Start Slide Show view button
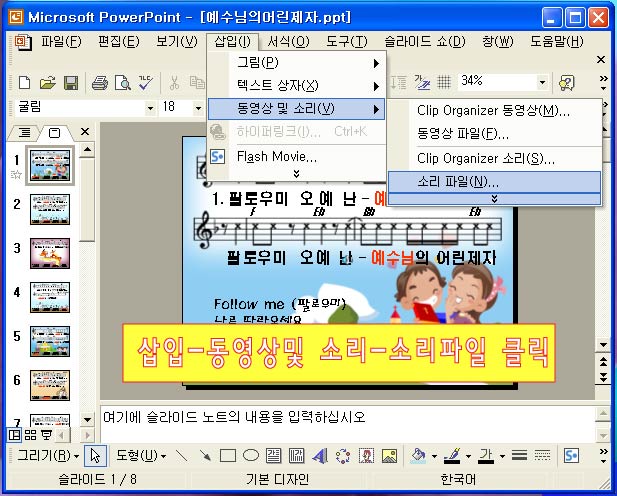The image size is (617, 496). [x=46, y=435]
